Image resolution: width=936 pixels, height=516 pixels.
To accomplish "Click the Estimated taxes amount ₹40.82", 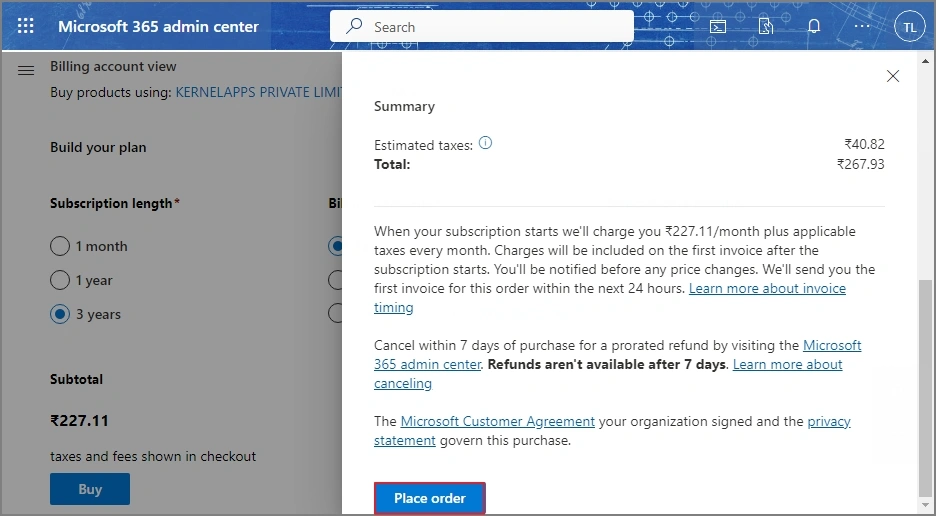I will coord(864,144).
